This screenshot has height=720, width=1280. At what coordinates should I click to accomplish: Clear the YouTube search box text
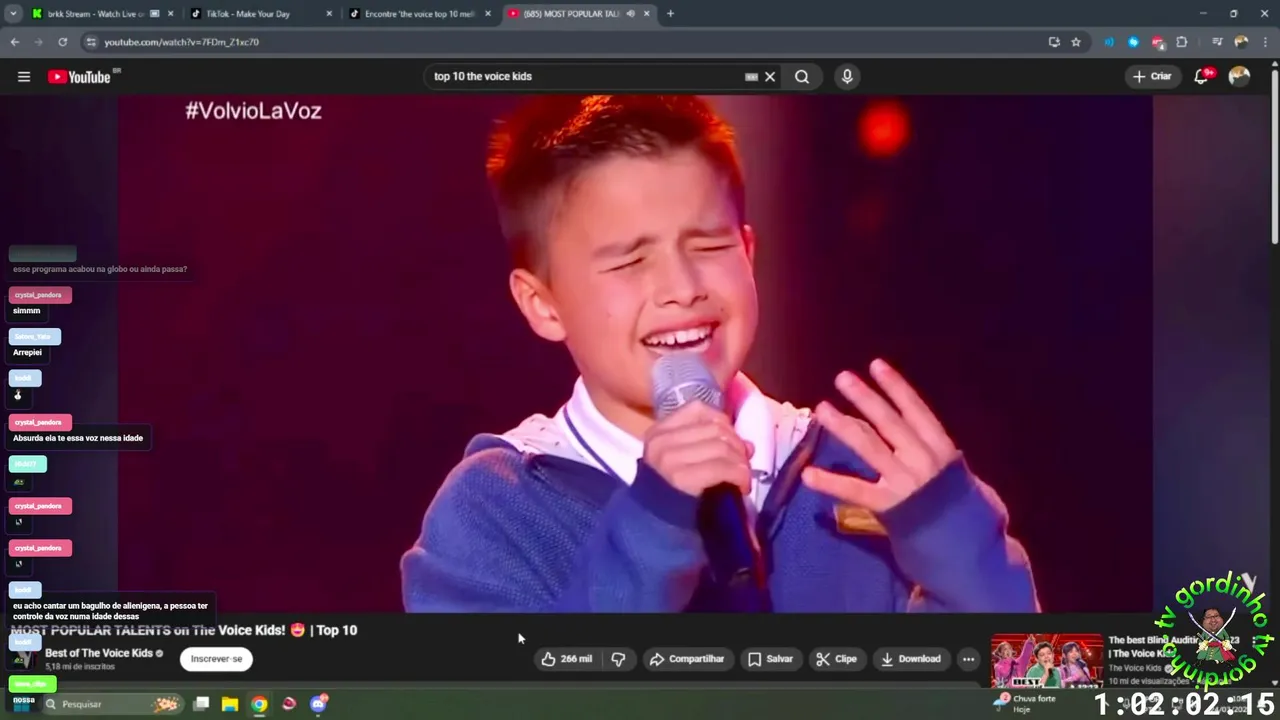[x=770, y=77]
